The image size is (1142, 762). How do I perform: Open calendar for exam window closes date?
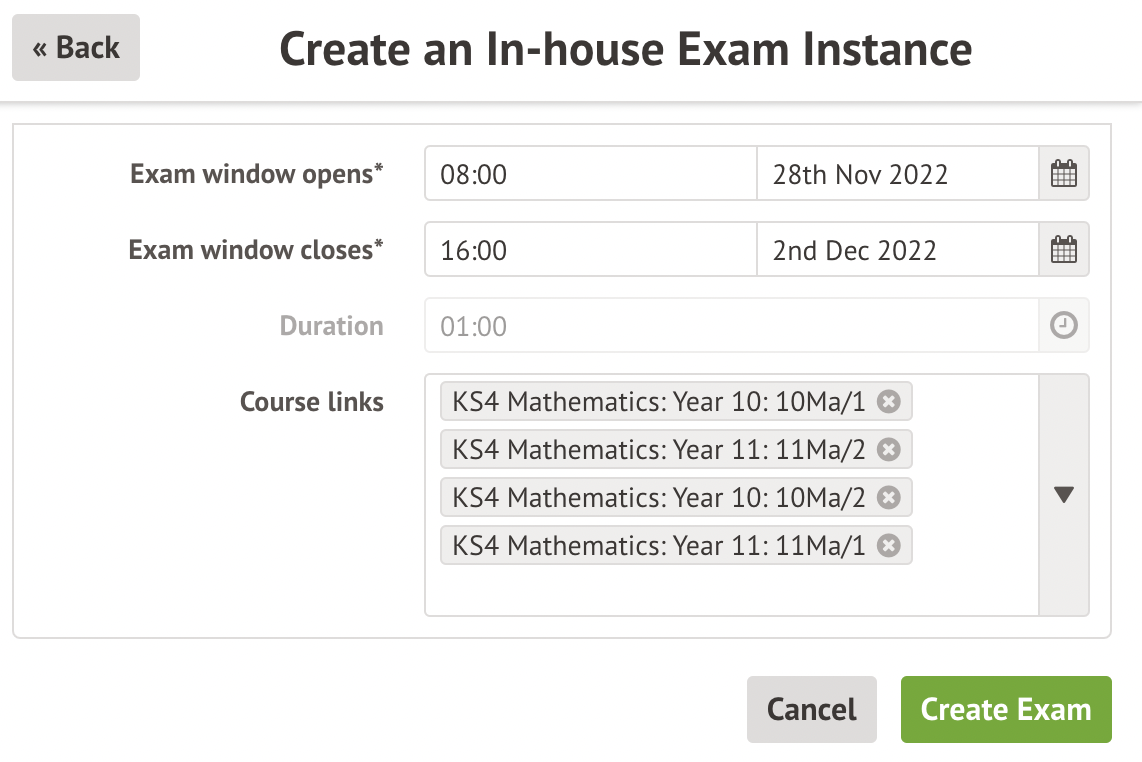(x=1063, y=249)
